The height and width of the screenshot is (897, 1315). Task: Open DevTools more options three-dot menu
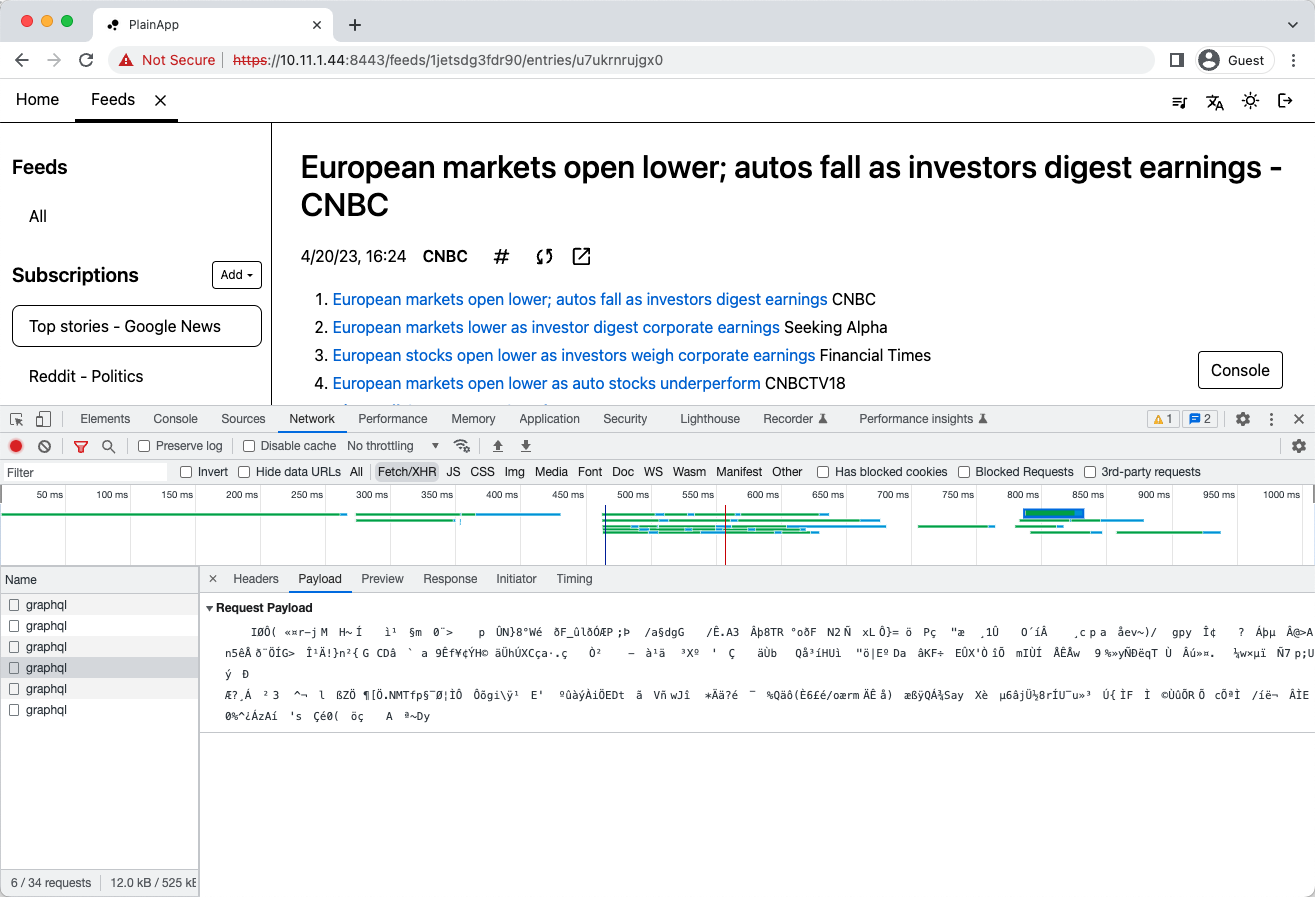pyautogui.click(x=1271, y=419)
